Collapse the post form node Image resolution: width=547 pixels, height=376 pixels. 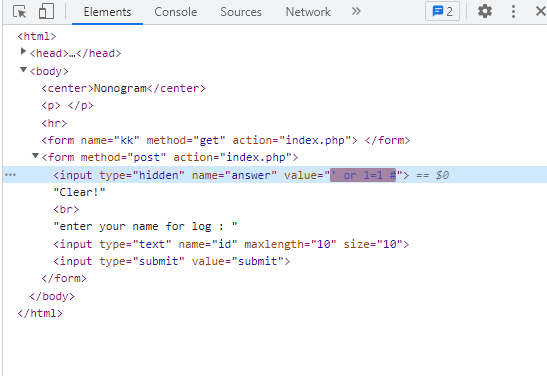[35, 156]
